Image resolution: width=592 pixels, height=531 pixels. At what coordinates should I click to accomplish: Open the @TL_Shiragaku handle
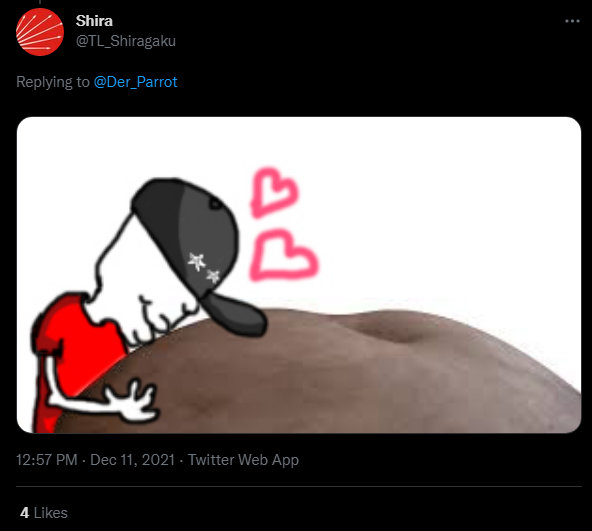click(126, 41)
